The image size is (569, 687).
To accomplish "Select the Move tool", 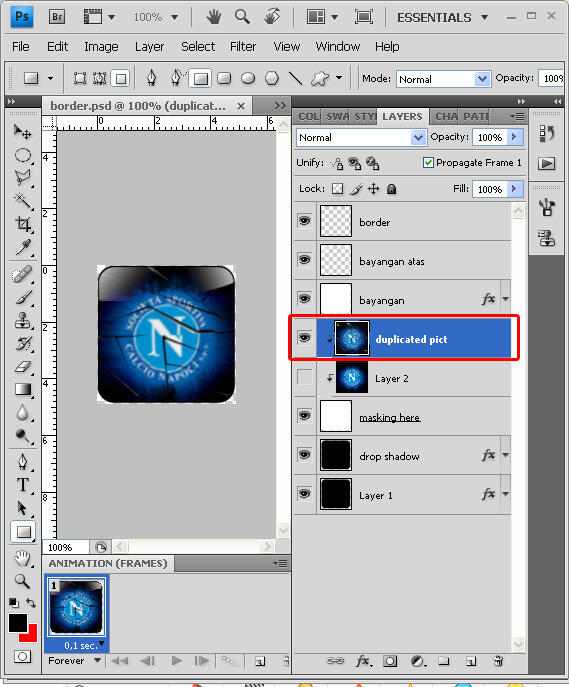I will (22, 131).
